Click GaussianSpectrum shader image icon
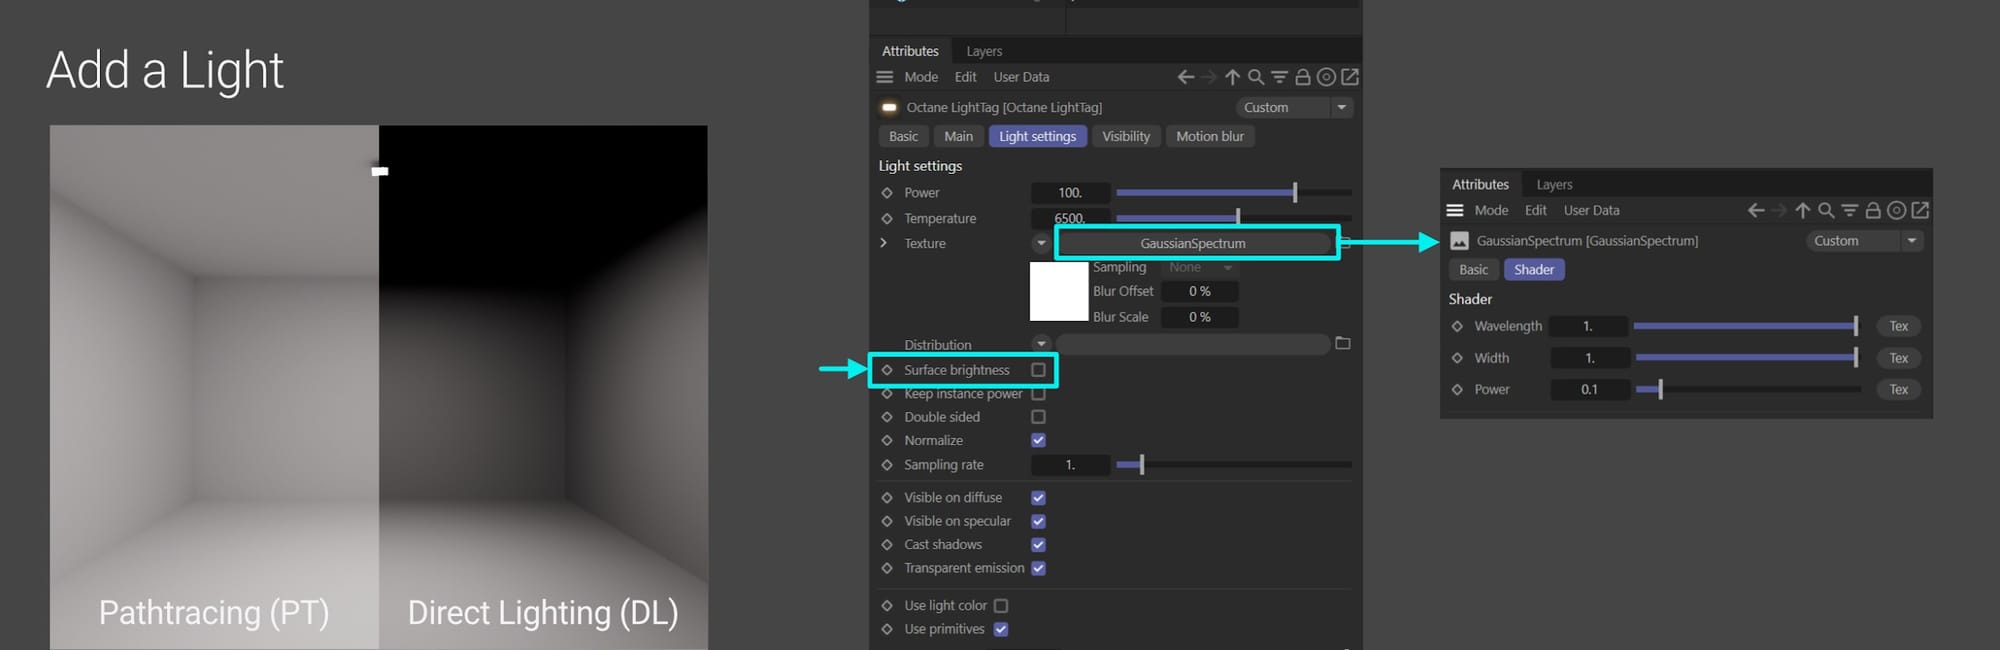Screen dimensions: 2000x650 [x=1459, y=241]
